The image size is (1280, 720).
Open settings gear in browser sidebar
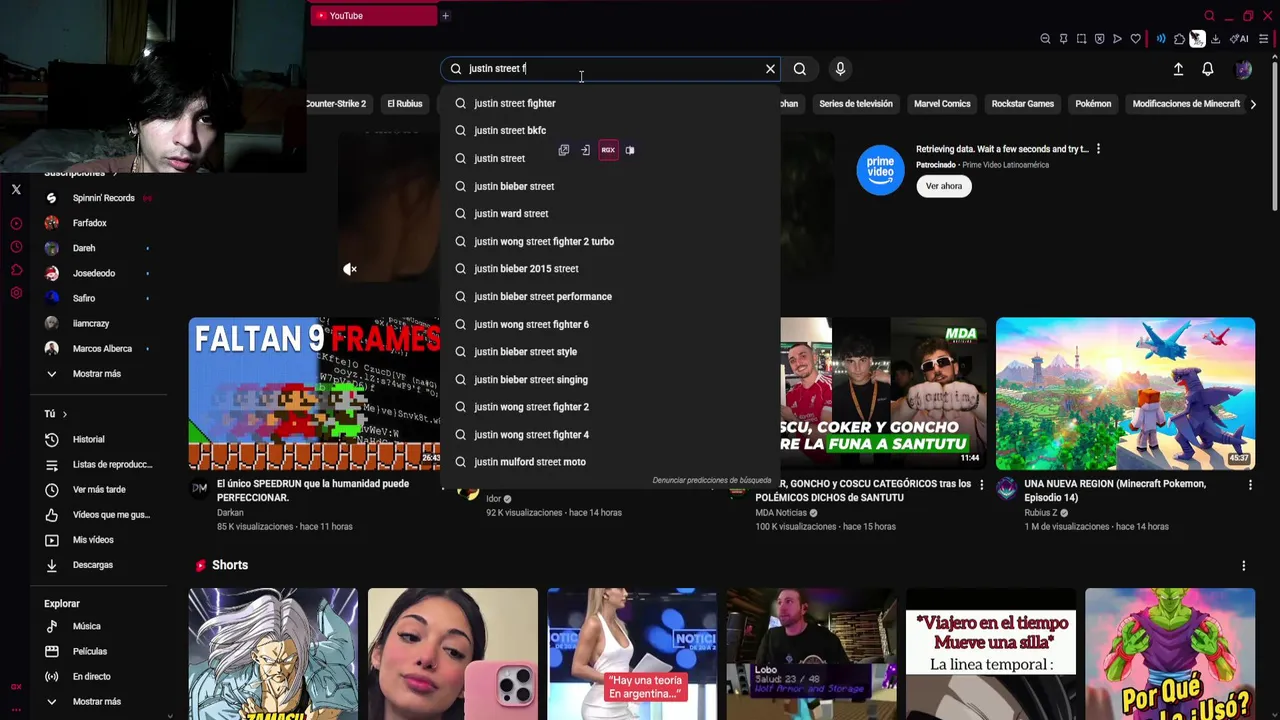click(16, 293)
